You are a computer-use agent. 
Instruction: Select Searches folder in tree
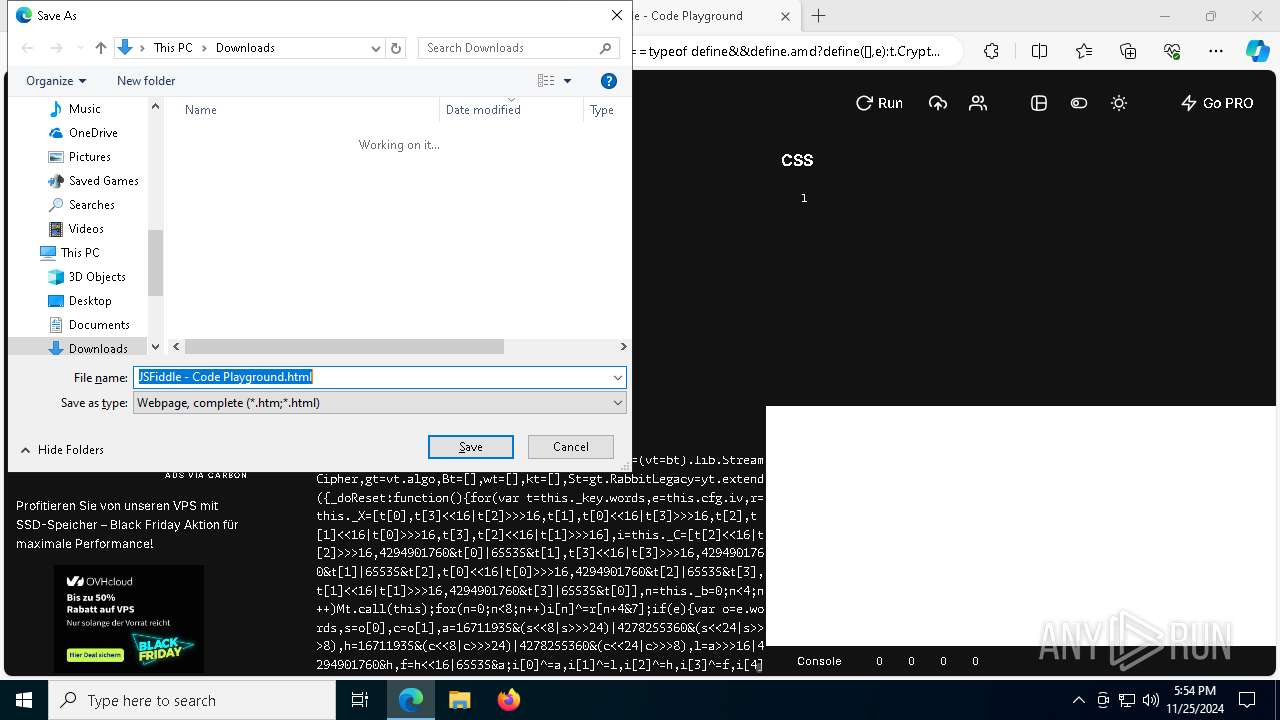[91, 205]
